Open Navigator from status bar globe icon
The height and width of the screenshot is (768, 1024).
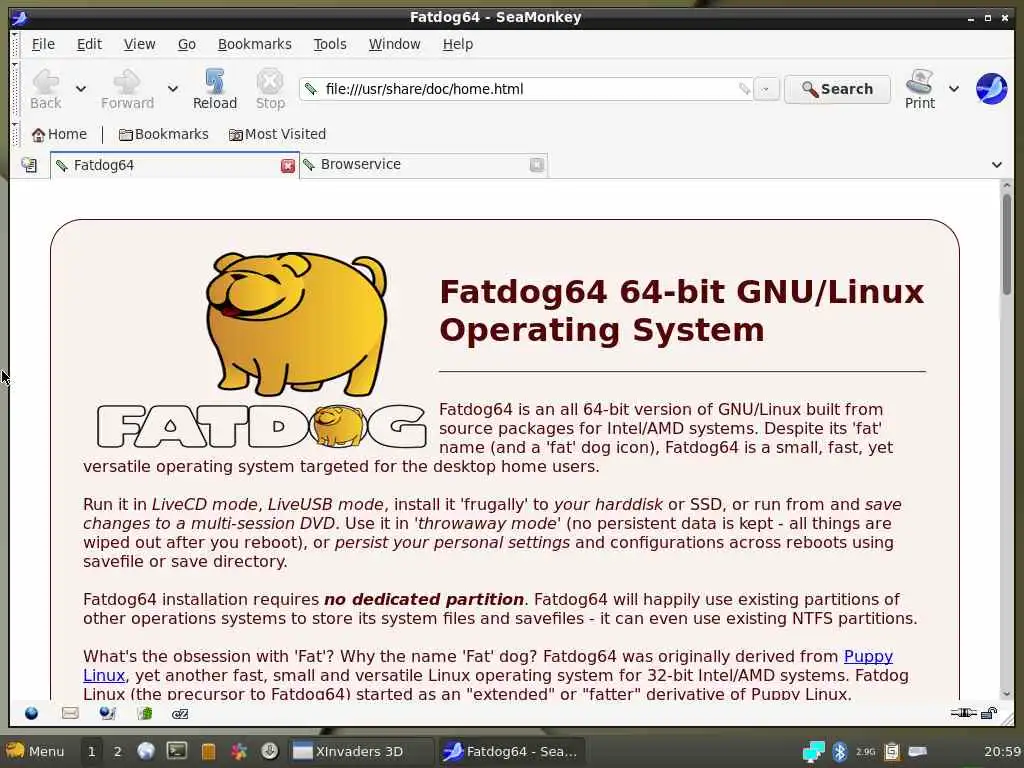31,713
